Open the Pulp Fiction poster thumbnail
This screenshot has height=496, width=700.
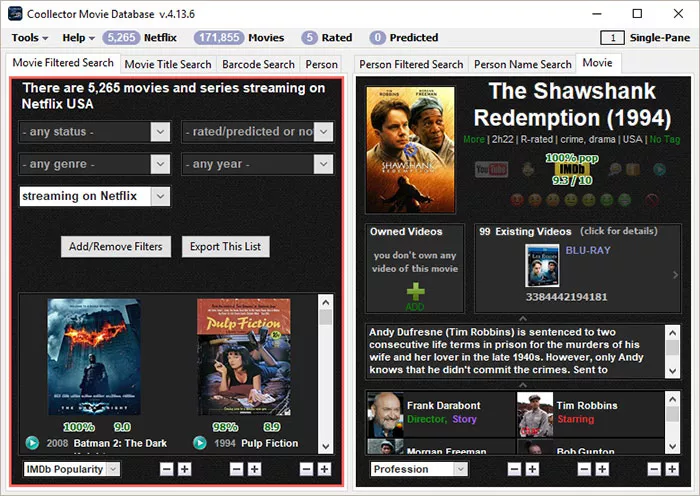point(244,357)
